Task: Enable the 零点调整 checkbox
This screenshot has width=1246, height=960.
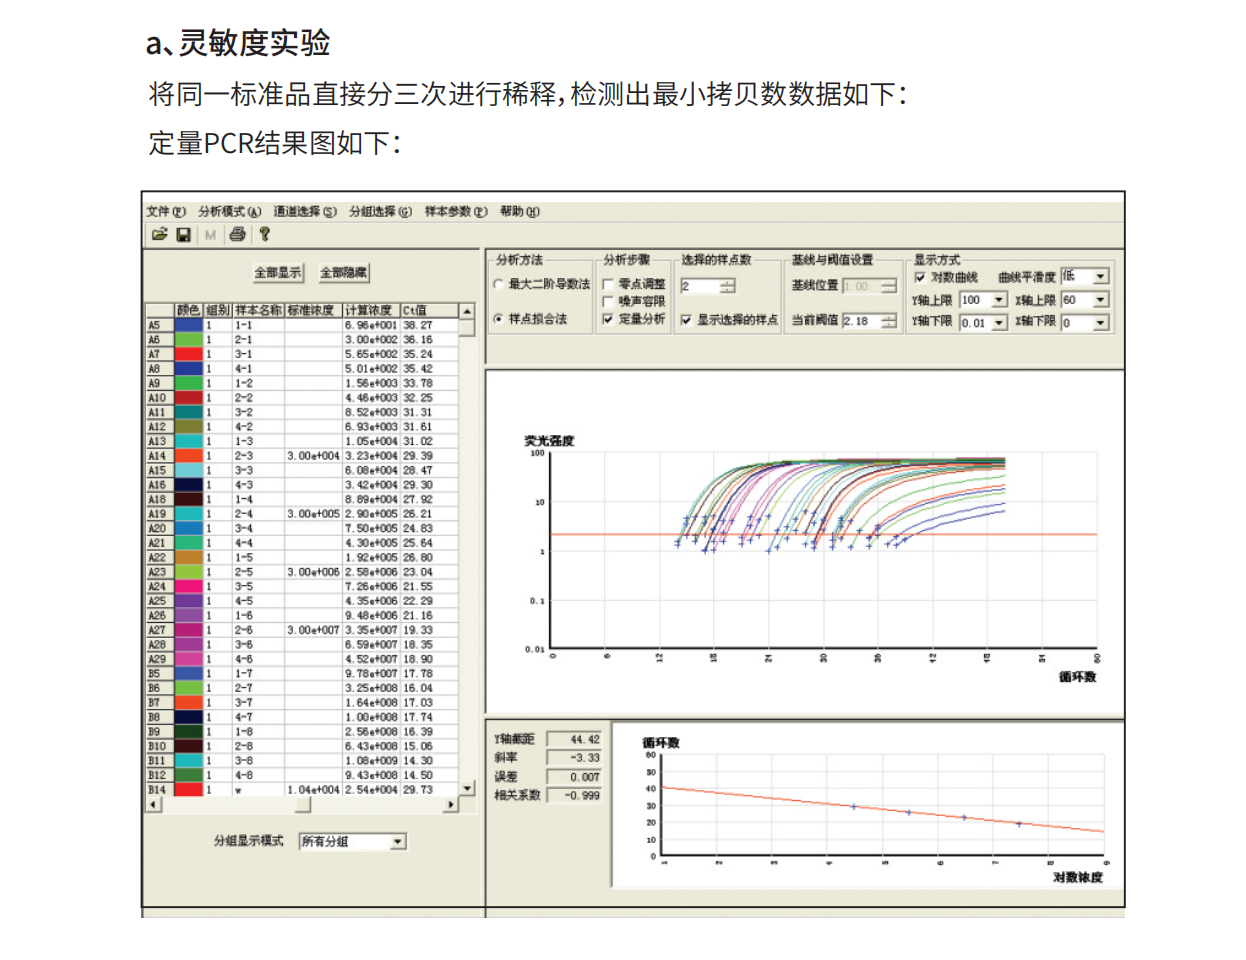Action: click(608, 285)
